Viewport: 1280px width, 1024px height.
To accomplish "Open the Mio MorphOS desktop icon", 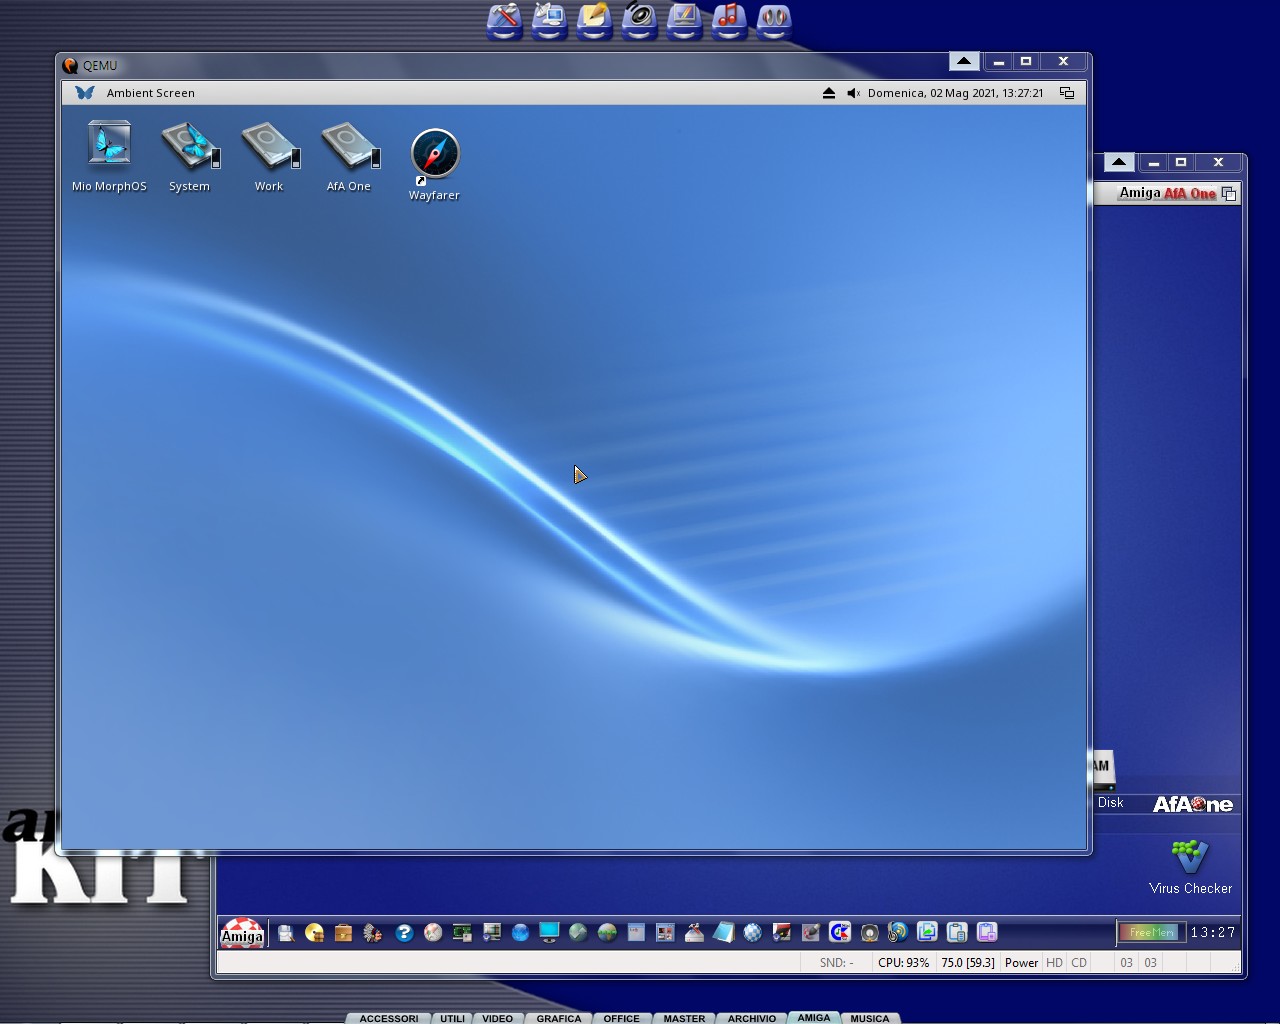I will click(x=109, y=146).
